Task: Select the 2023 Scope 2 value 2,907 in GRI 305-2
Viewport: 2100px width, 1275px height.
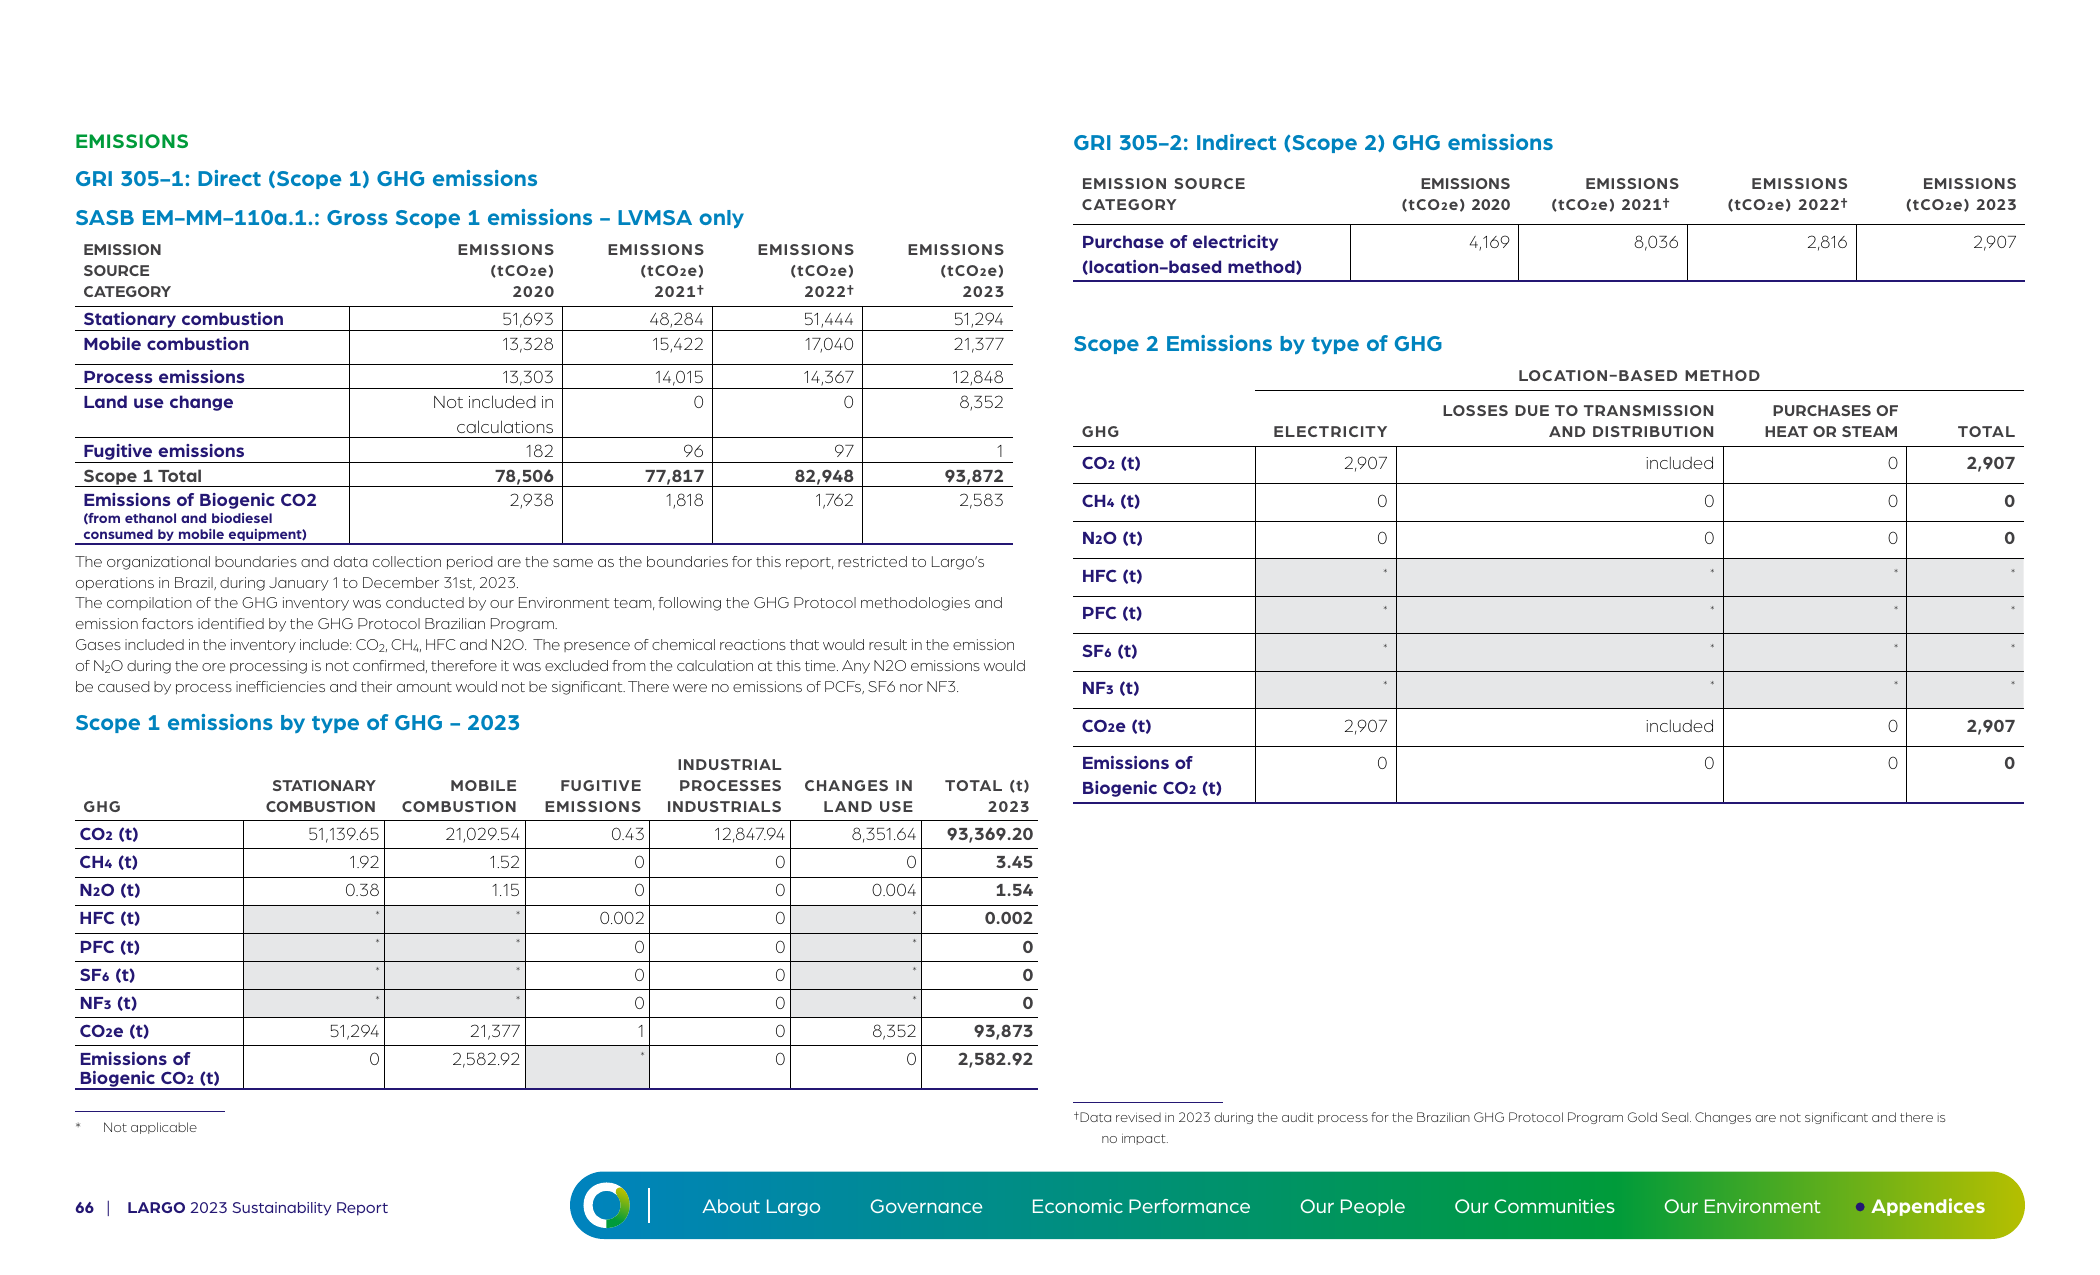Action: (x=1994, y=242)
